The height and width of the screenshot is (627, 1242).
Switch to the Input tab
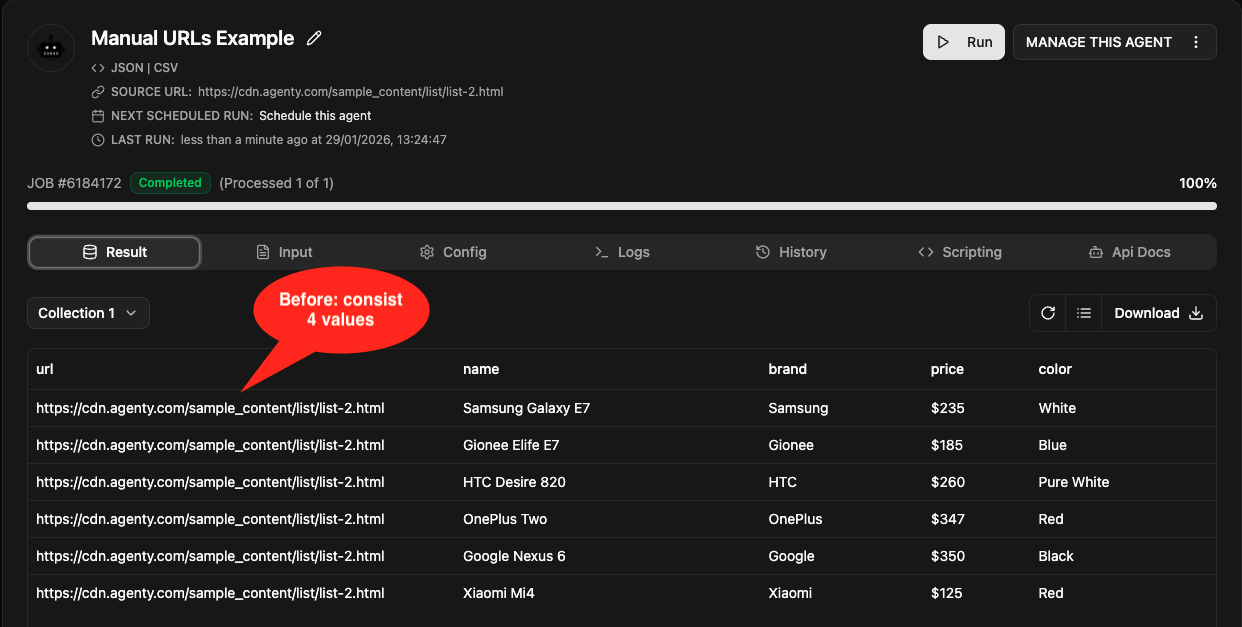tap(284, 252)
